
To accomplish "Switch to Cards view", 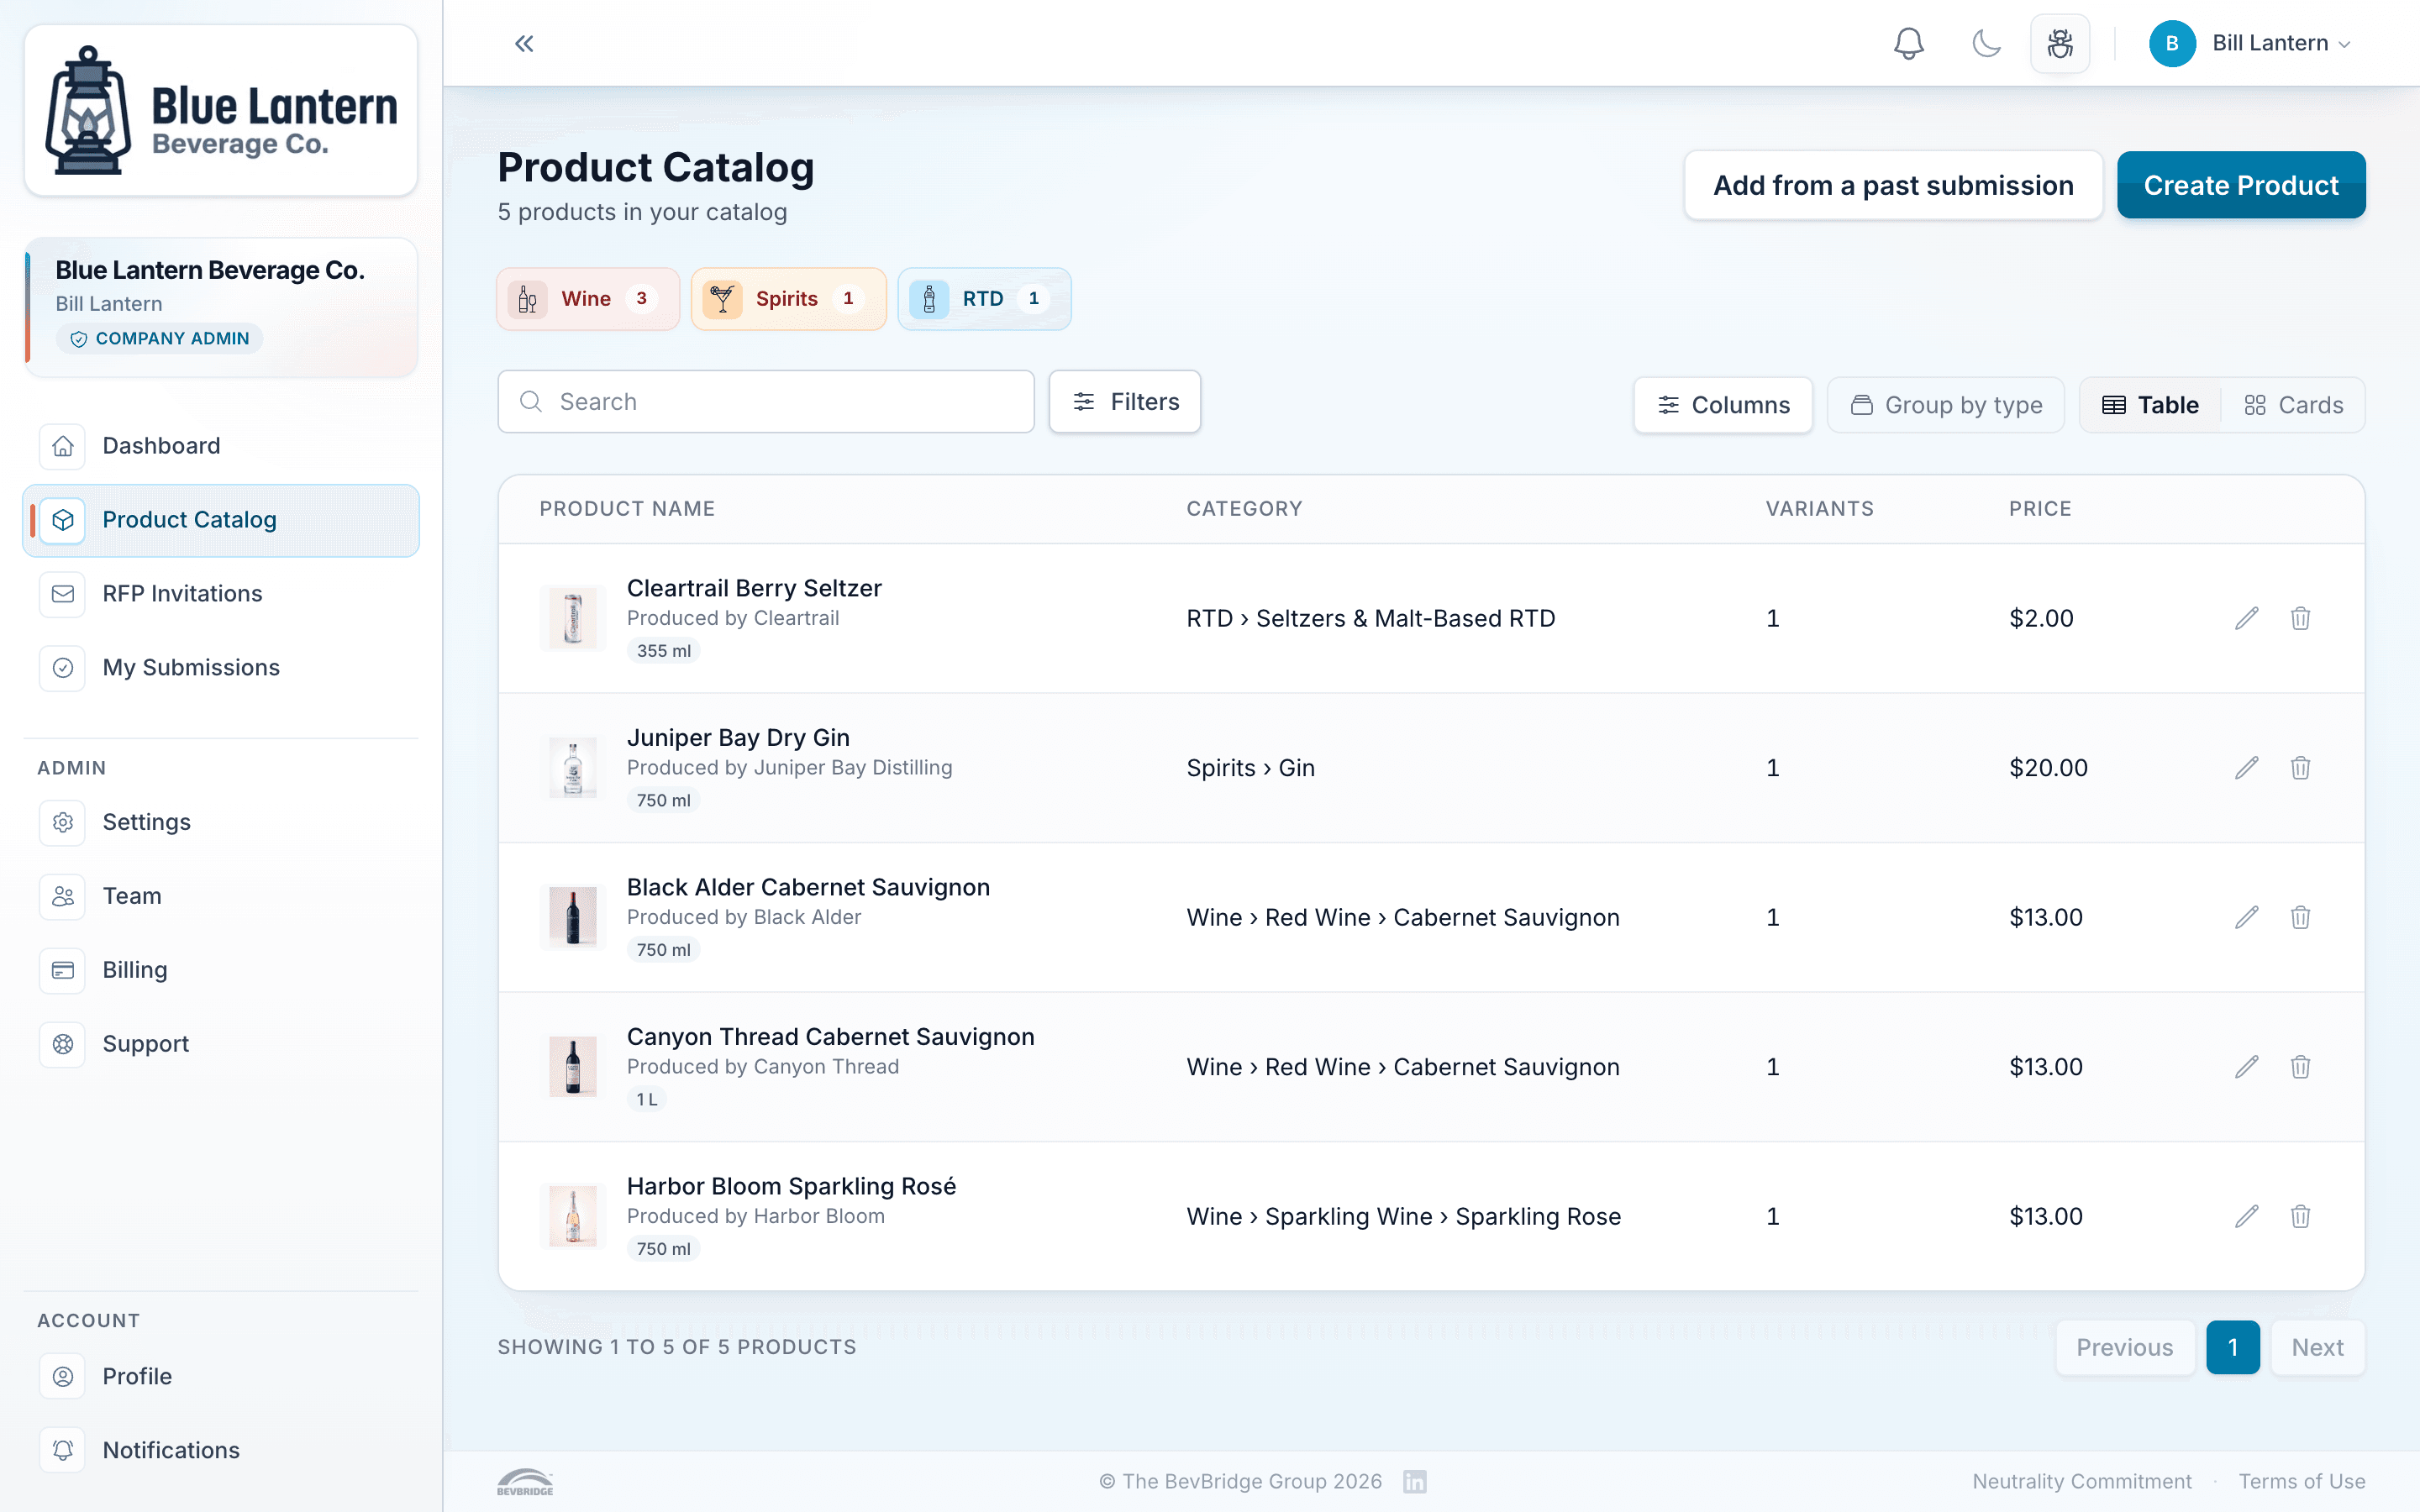I will point(2294,405).
